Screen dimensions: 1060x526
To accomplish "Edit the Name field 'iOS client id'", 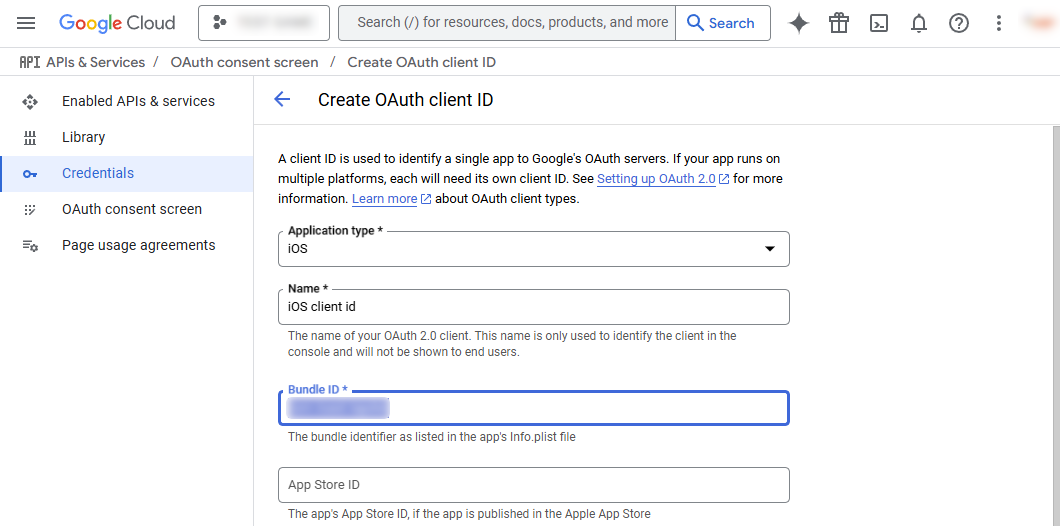I will coord(534,307).
